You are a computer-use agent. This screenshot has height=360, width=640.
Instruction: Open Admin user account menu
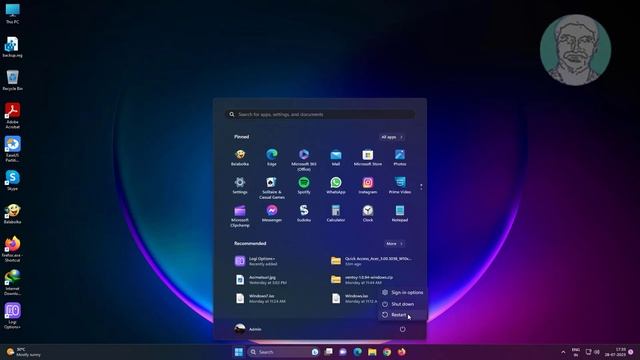pos(248,329)
